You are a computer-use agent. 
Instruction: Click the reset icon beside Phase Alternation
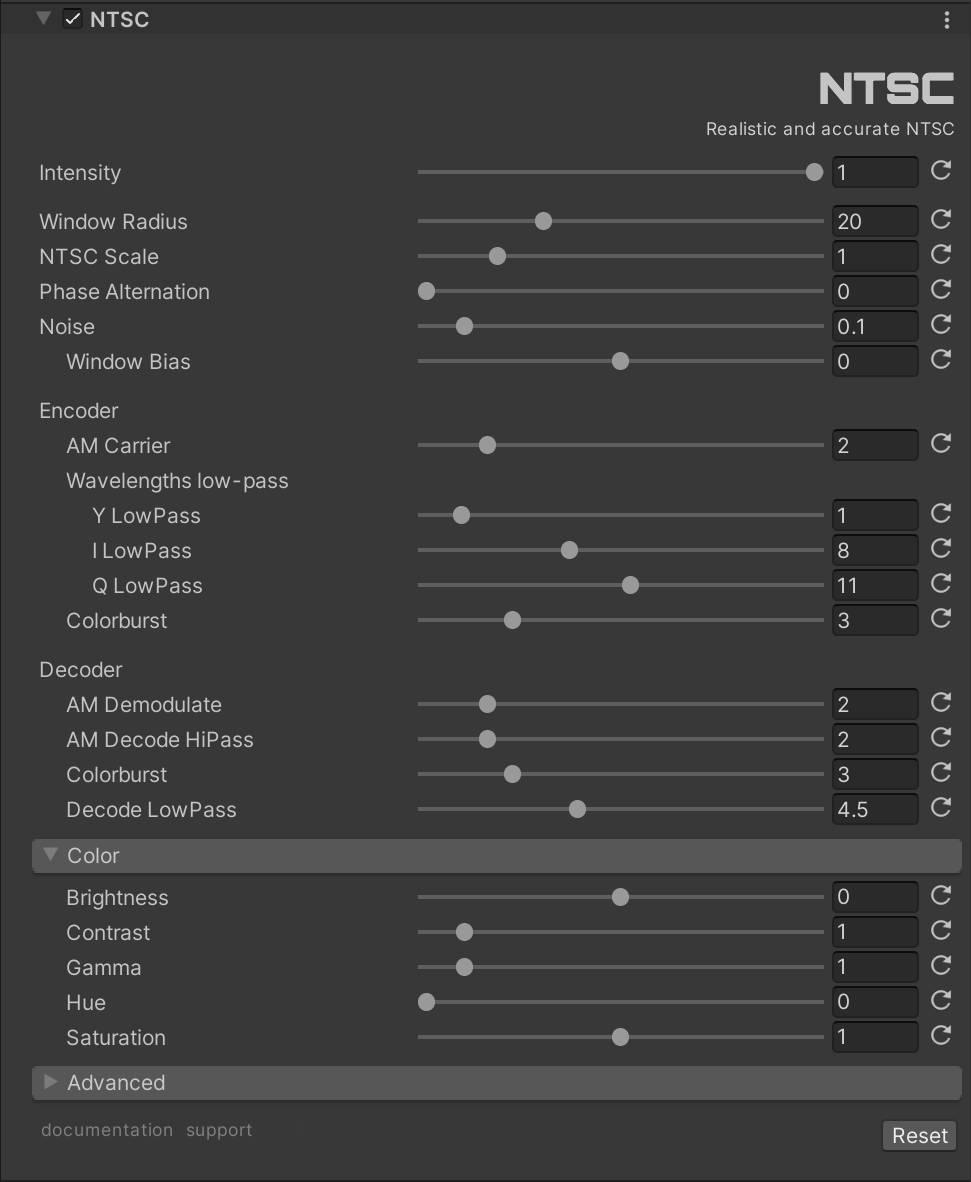[x=940, y=290]
